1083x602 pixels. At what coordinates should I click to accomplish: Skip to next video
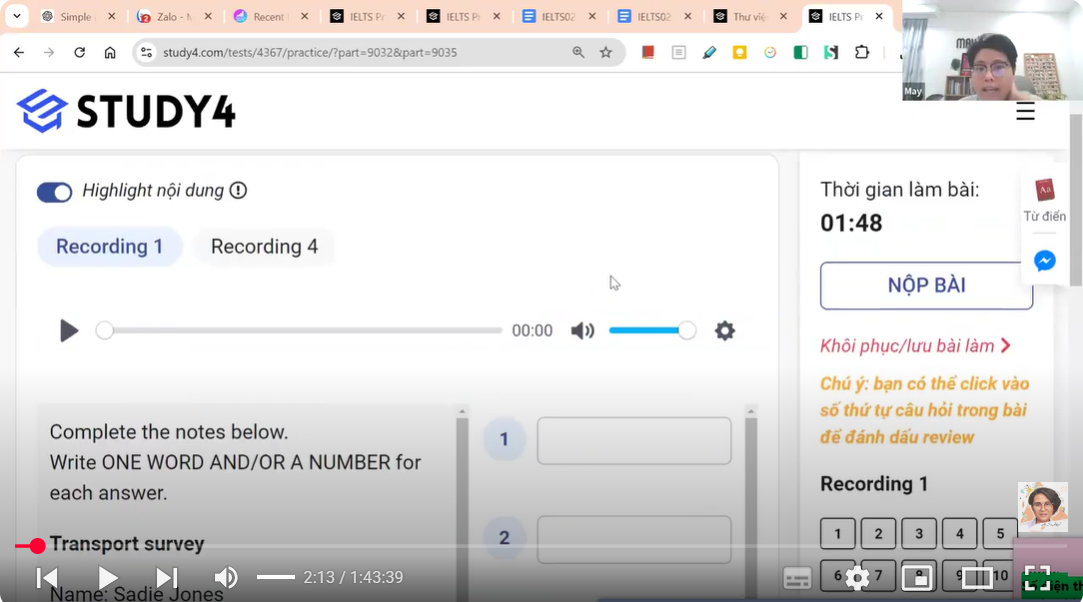click(x=166, y=577)
